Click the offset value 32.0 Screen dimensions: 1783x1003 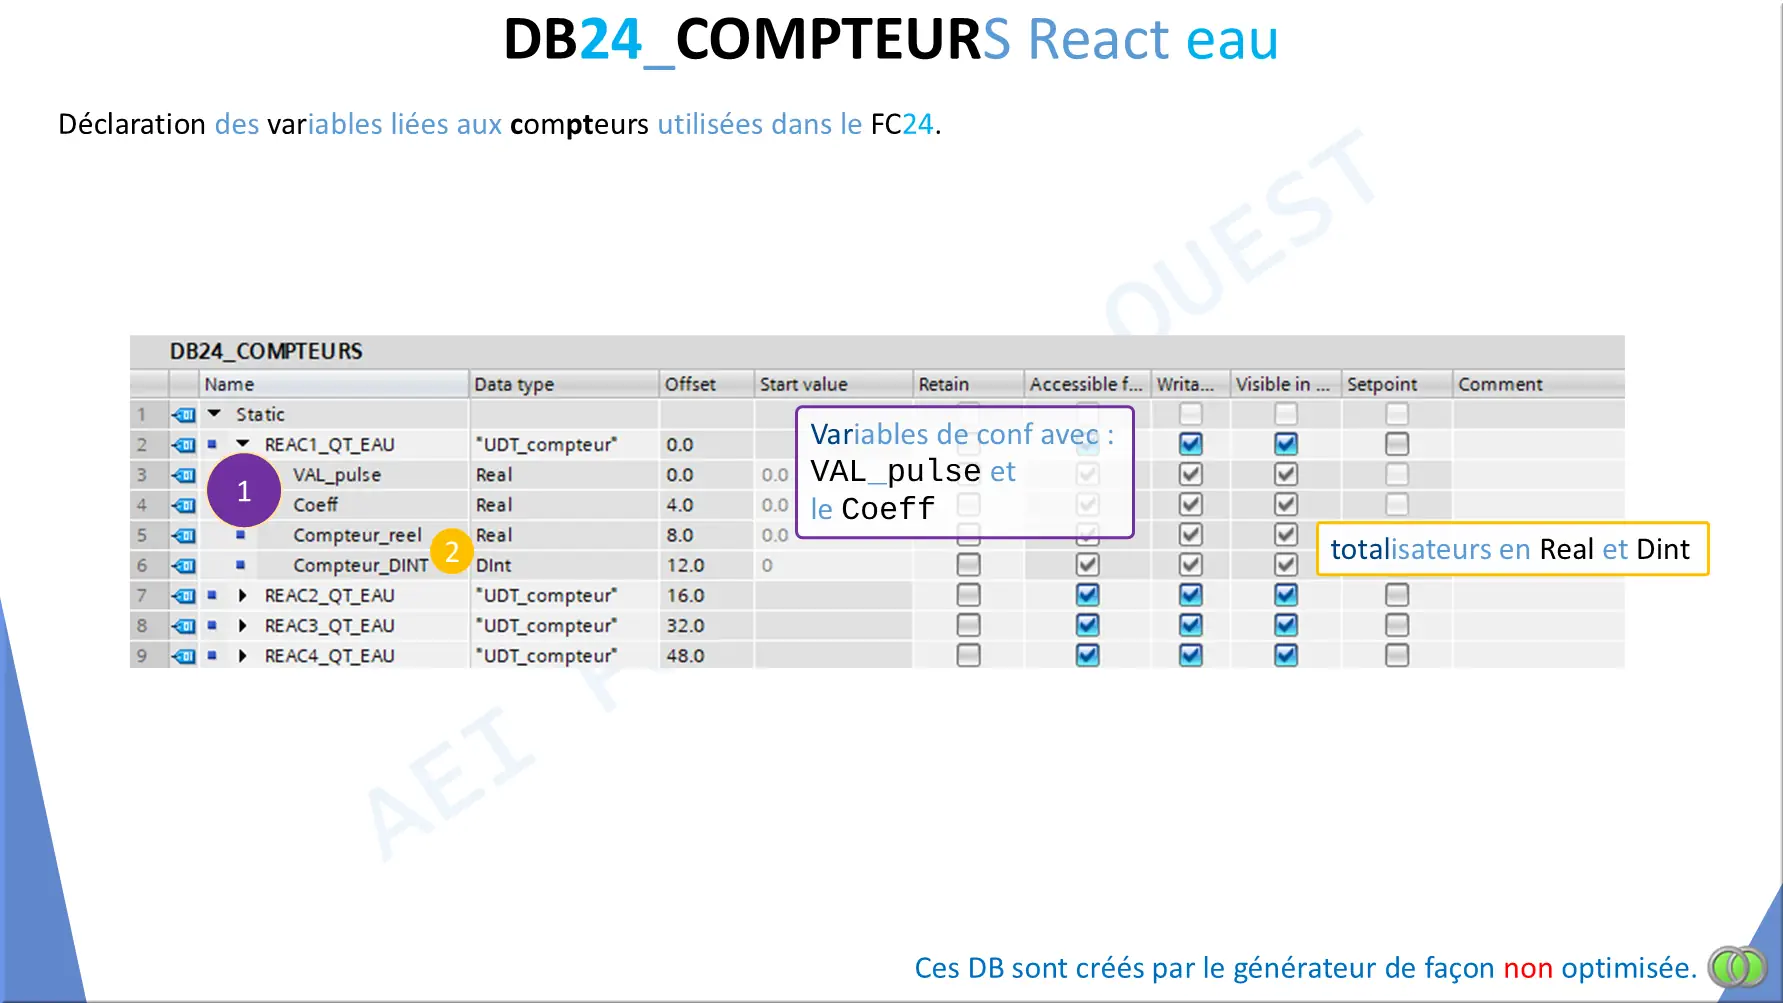pyautogui.click(x=685, y=625)
